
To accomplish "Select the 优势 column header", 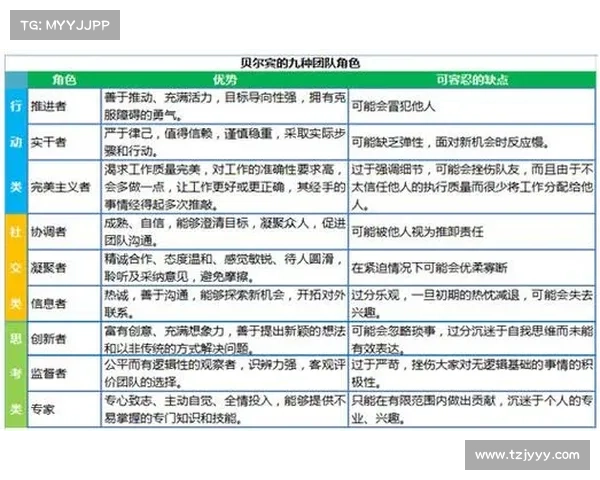I will (x=225, y=80).
